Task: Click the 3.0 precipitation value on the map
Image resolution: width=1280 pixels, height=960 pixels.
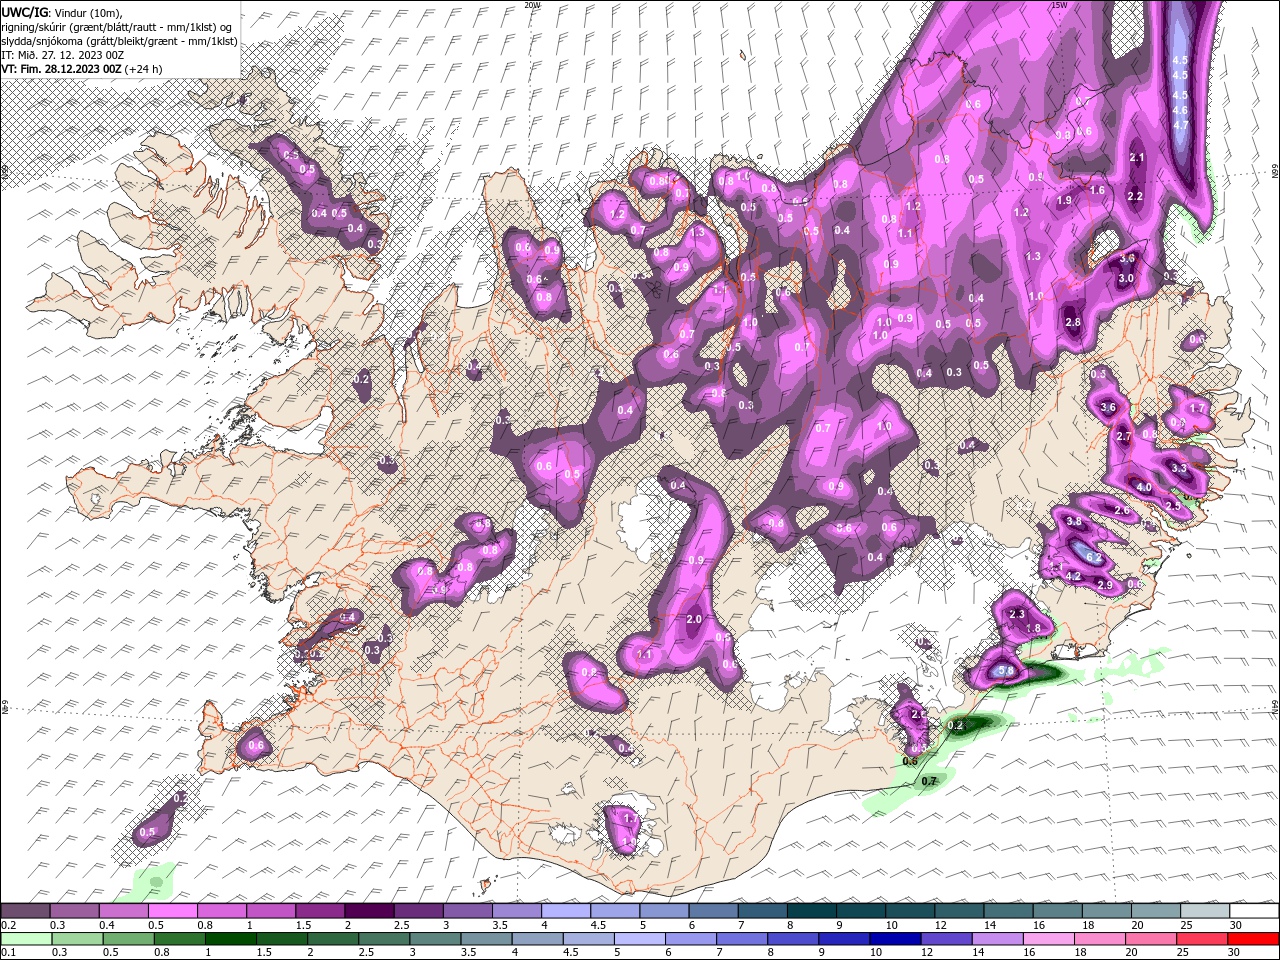Action: [x=1126, y=278]
